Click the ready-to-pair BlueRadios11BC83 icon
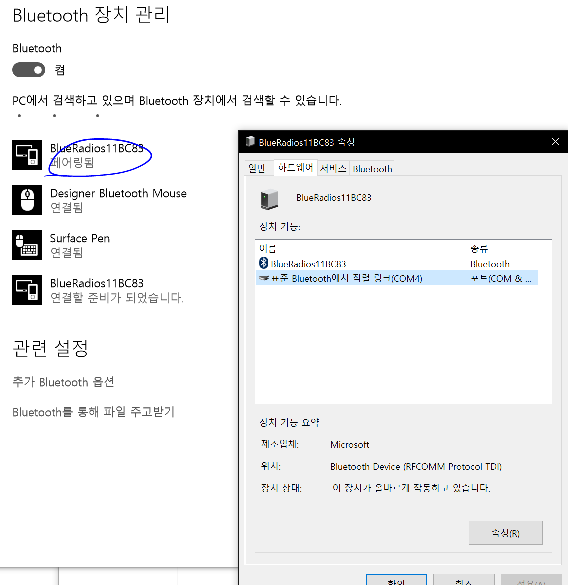The width and height of the screenshot is (568, 585). coord(27,290)
